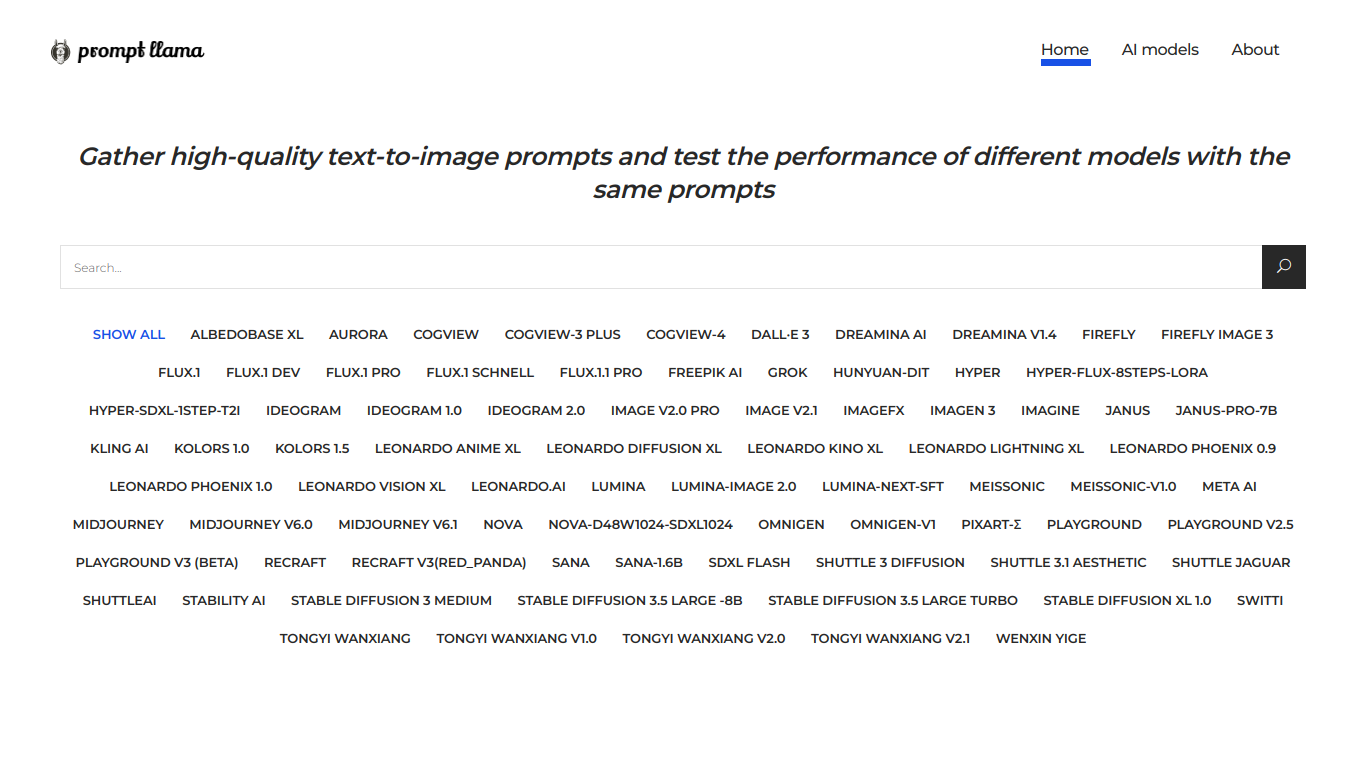The width and height of the screenshot is (1366, 768).
Task: Filter by FLUX.1 DEV
Action: click(263, 373)
